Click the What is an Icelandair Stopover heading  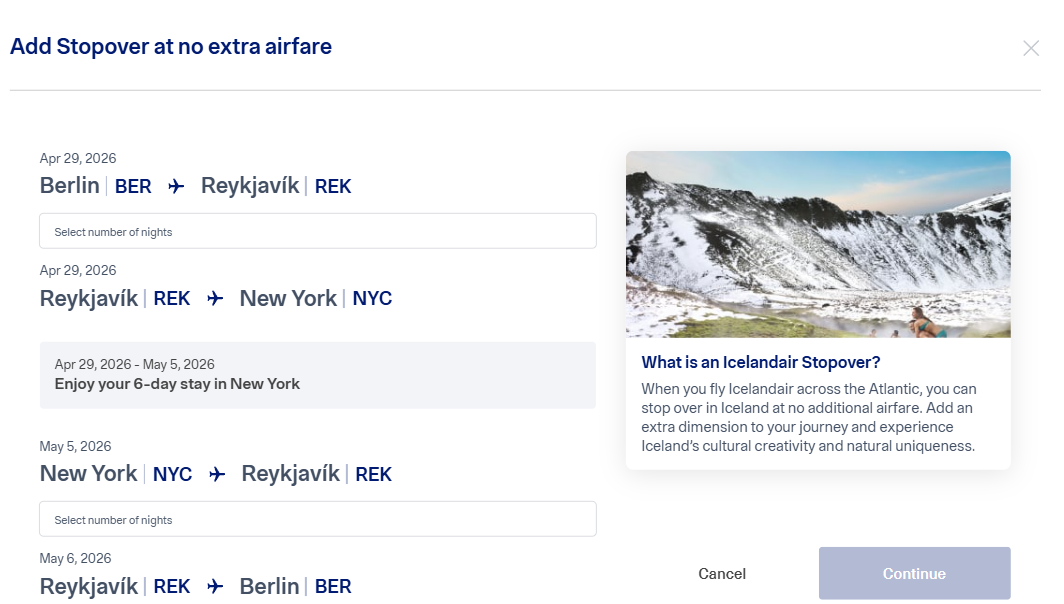[x=761, y=362]
